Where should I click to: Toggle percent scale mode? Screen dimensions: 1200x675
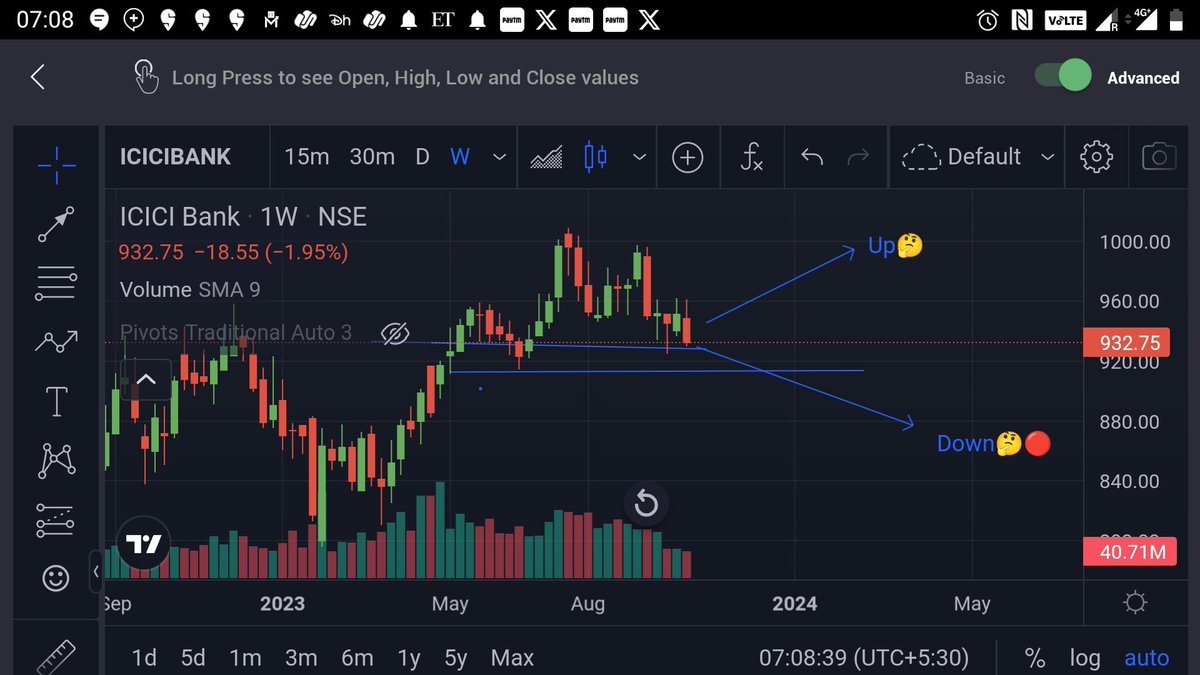pos(1035,658)
